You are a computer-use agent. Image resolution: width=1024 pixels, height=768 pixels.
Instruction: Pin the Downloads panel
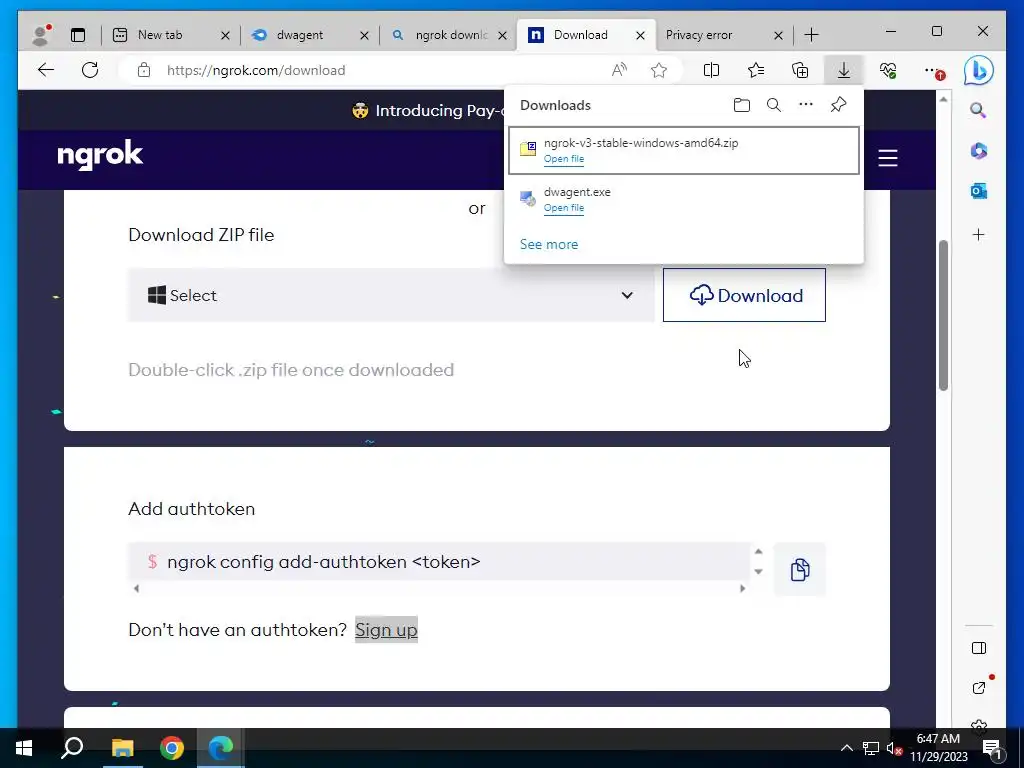(839, 105)
